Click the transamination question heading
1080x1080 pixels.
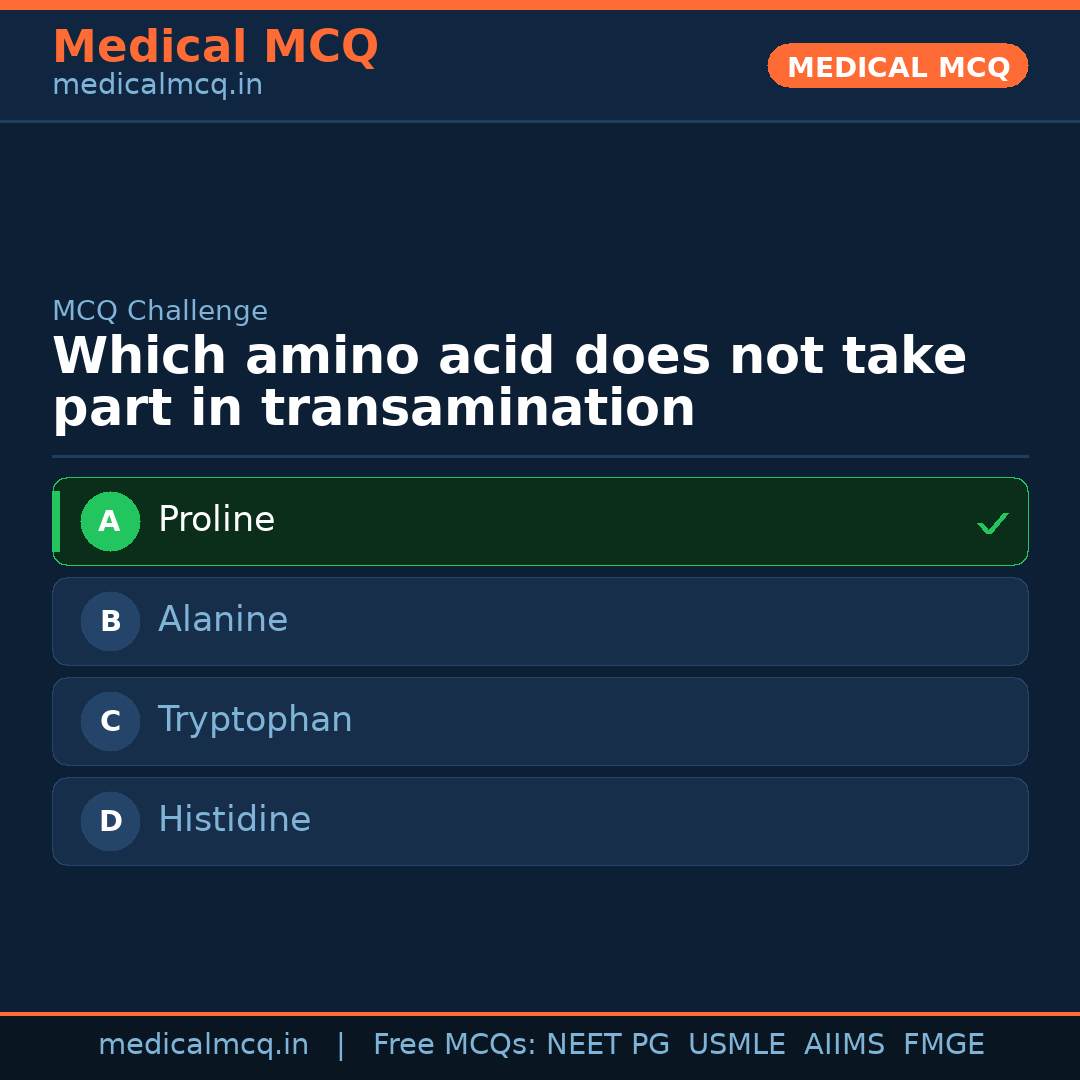pos(509,383)
